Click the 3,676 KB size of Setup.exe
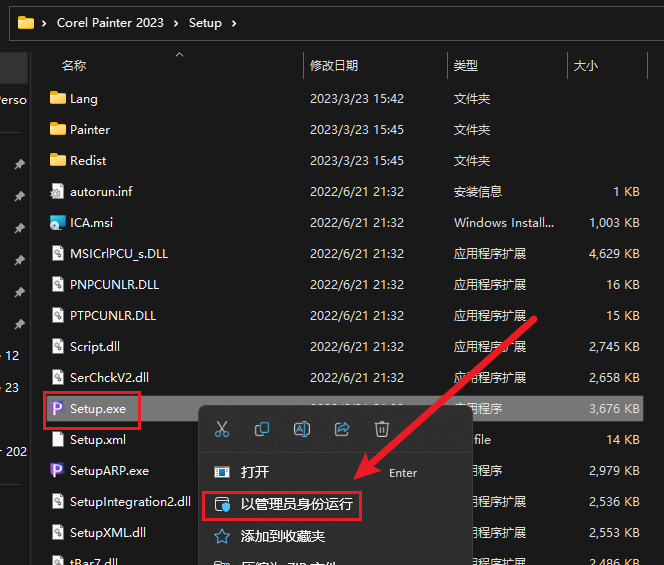The height and width of the screenshot is (565, 664). (x=614, y=409)
